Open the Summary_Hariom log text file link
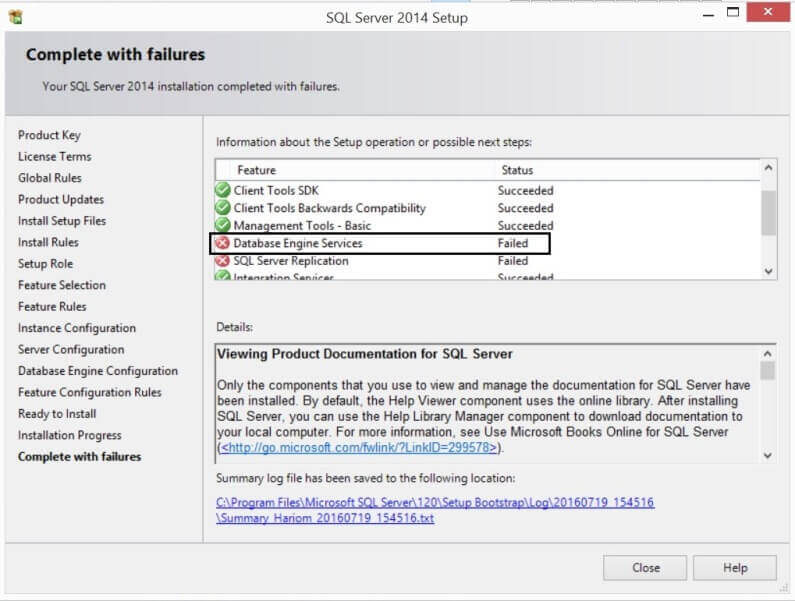Image resolution: width=795 pixels, height=601 pixels. [x=325, y=518]
